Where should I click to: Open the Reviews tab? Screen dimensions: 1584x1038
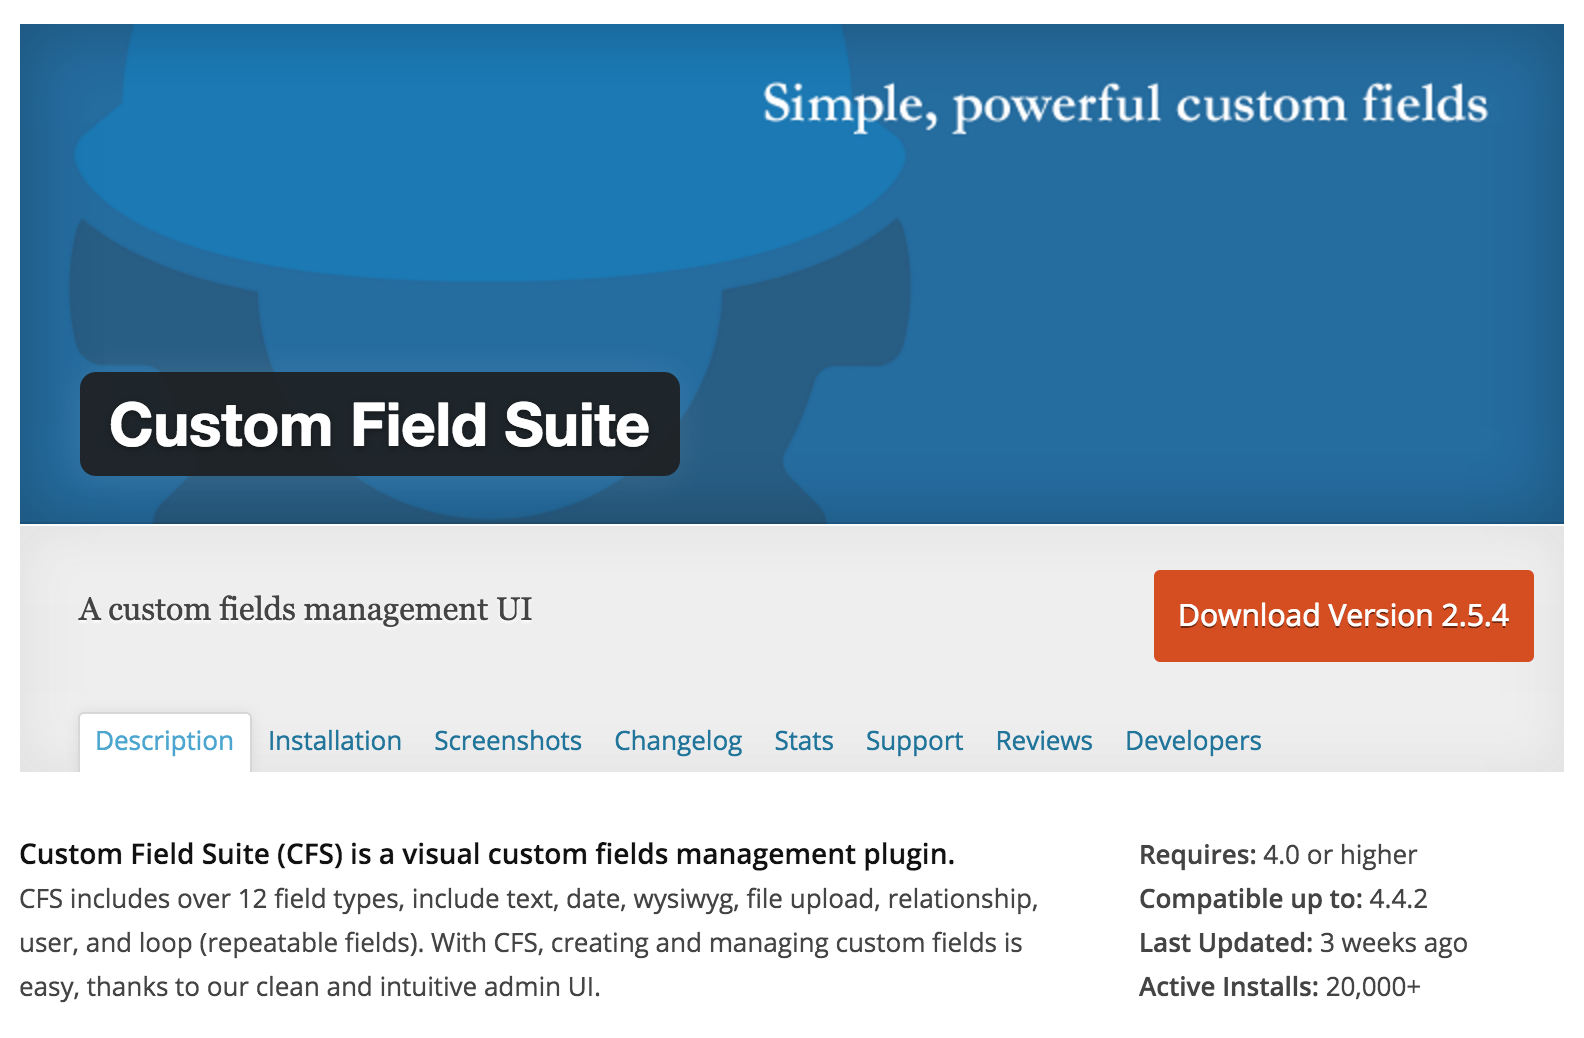1043,741
